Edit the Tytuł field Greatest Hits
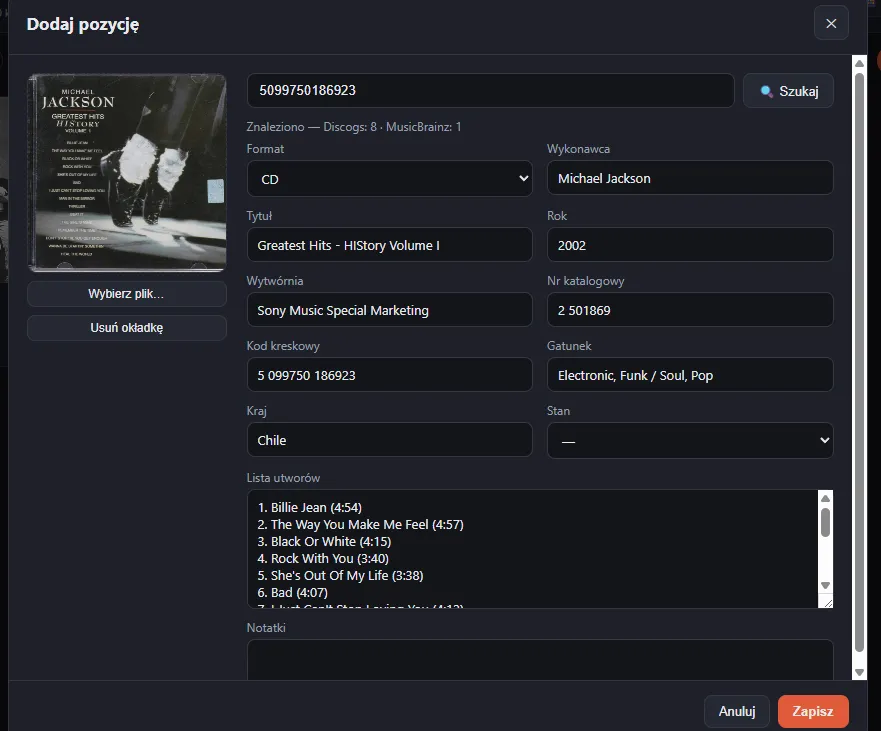 pyautogui.click(x=389, y=245)
